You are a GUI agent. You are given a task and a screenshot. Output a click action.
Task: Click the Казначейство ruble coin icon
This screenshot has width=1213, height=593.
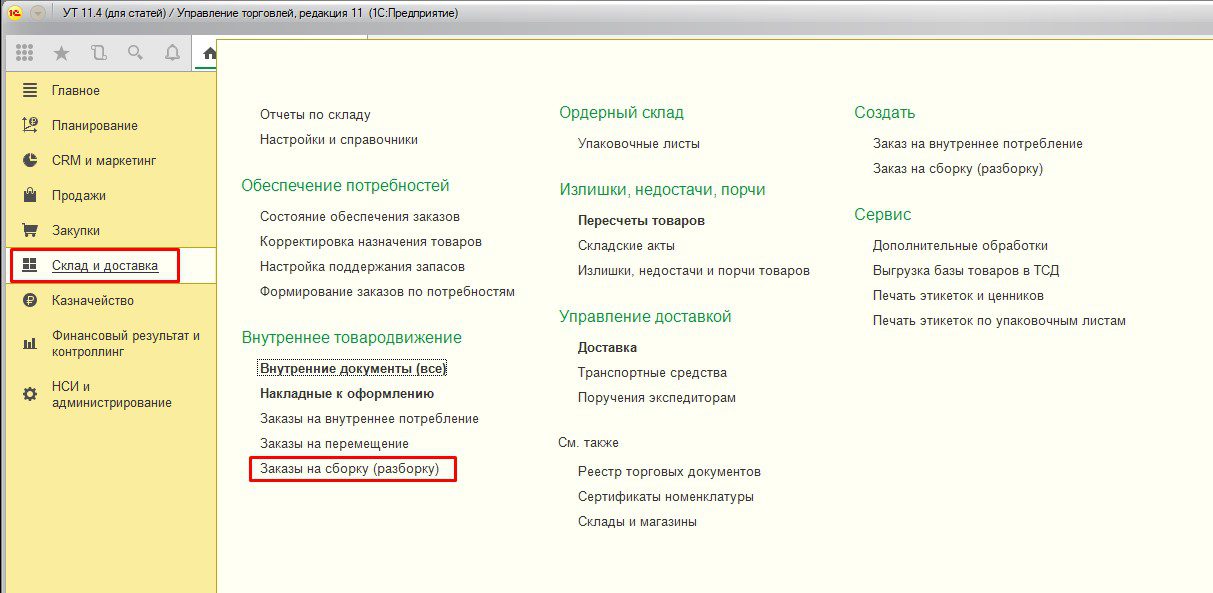point(30,300)
